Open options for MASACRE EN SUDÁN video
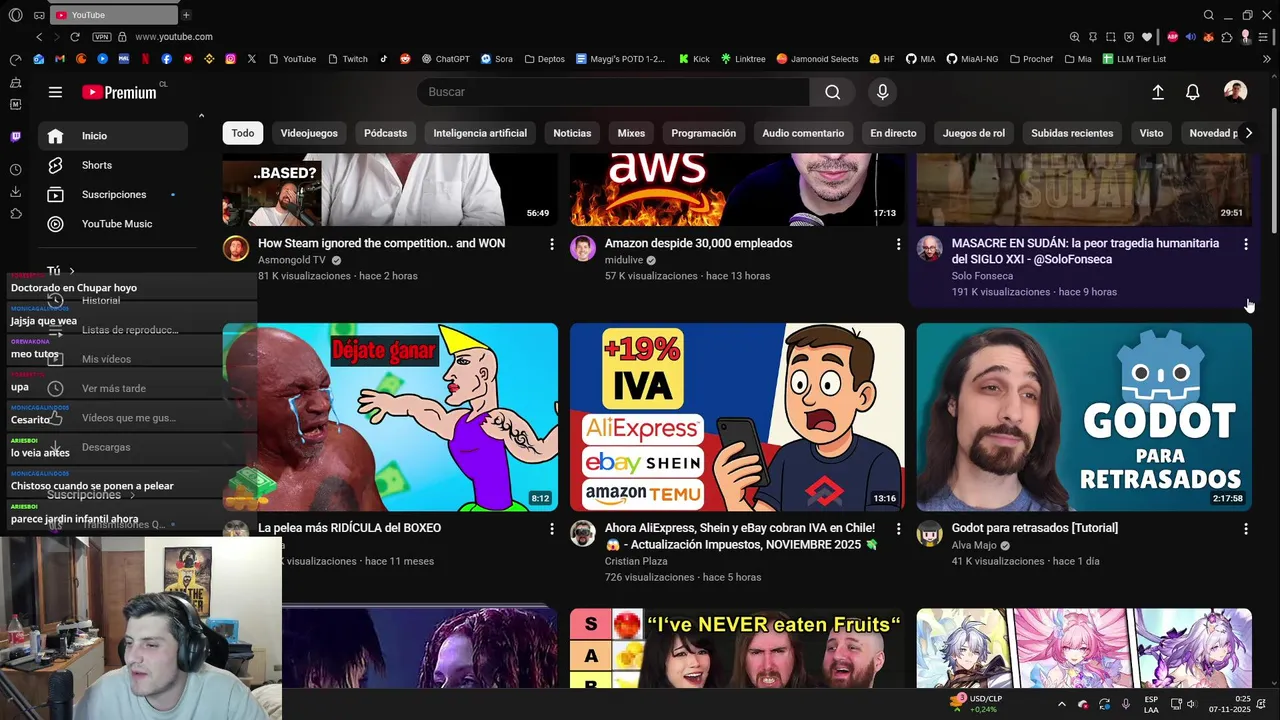 pyautogui.click(x=1245, y=244)
